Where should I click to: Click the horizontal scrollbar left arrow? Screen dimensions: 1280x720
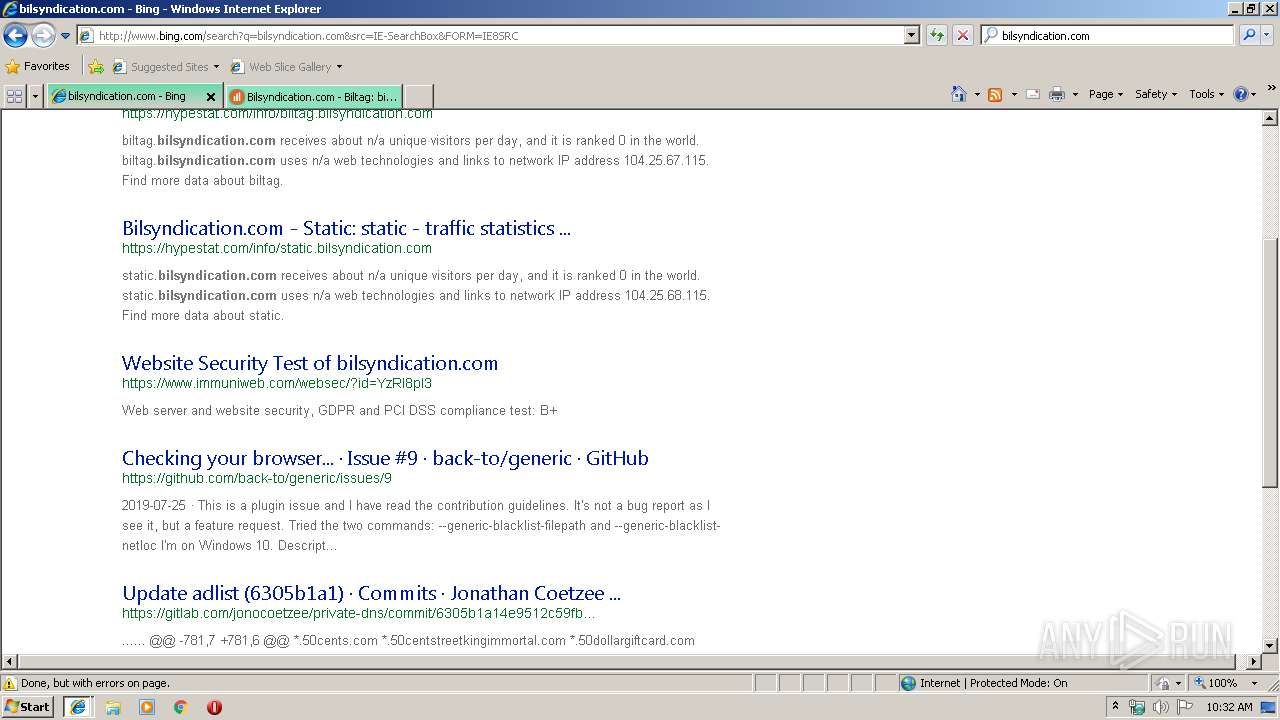point(9,661)
